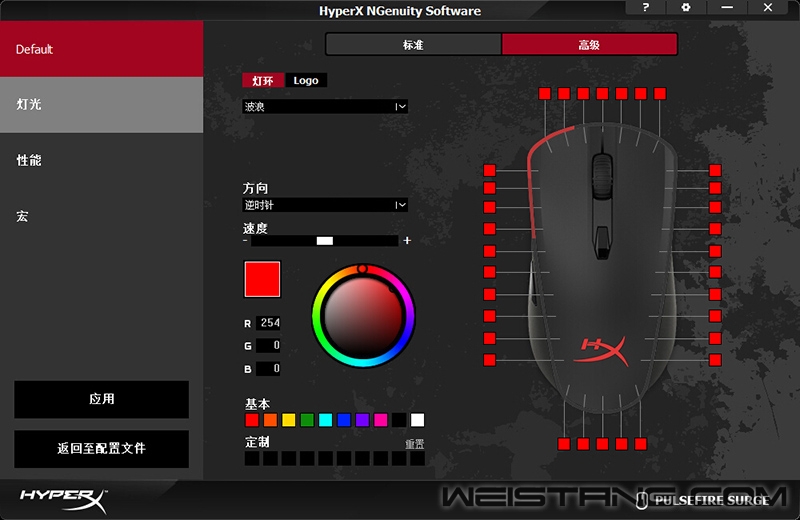Choose the orange basic color swatch
Viewport: 800px width, 520px height.
[270, 420]
